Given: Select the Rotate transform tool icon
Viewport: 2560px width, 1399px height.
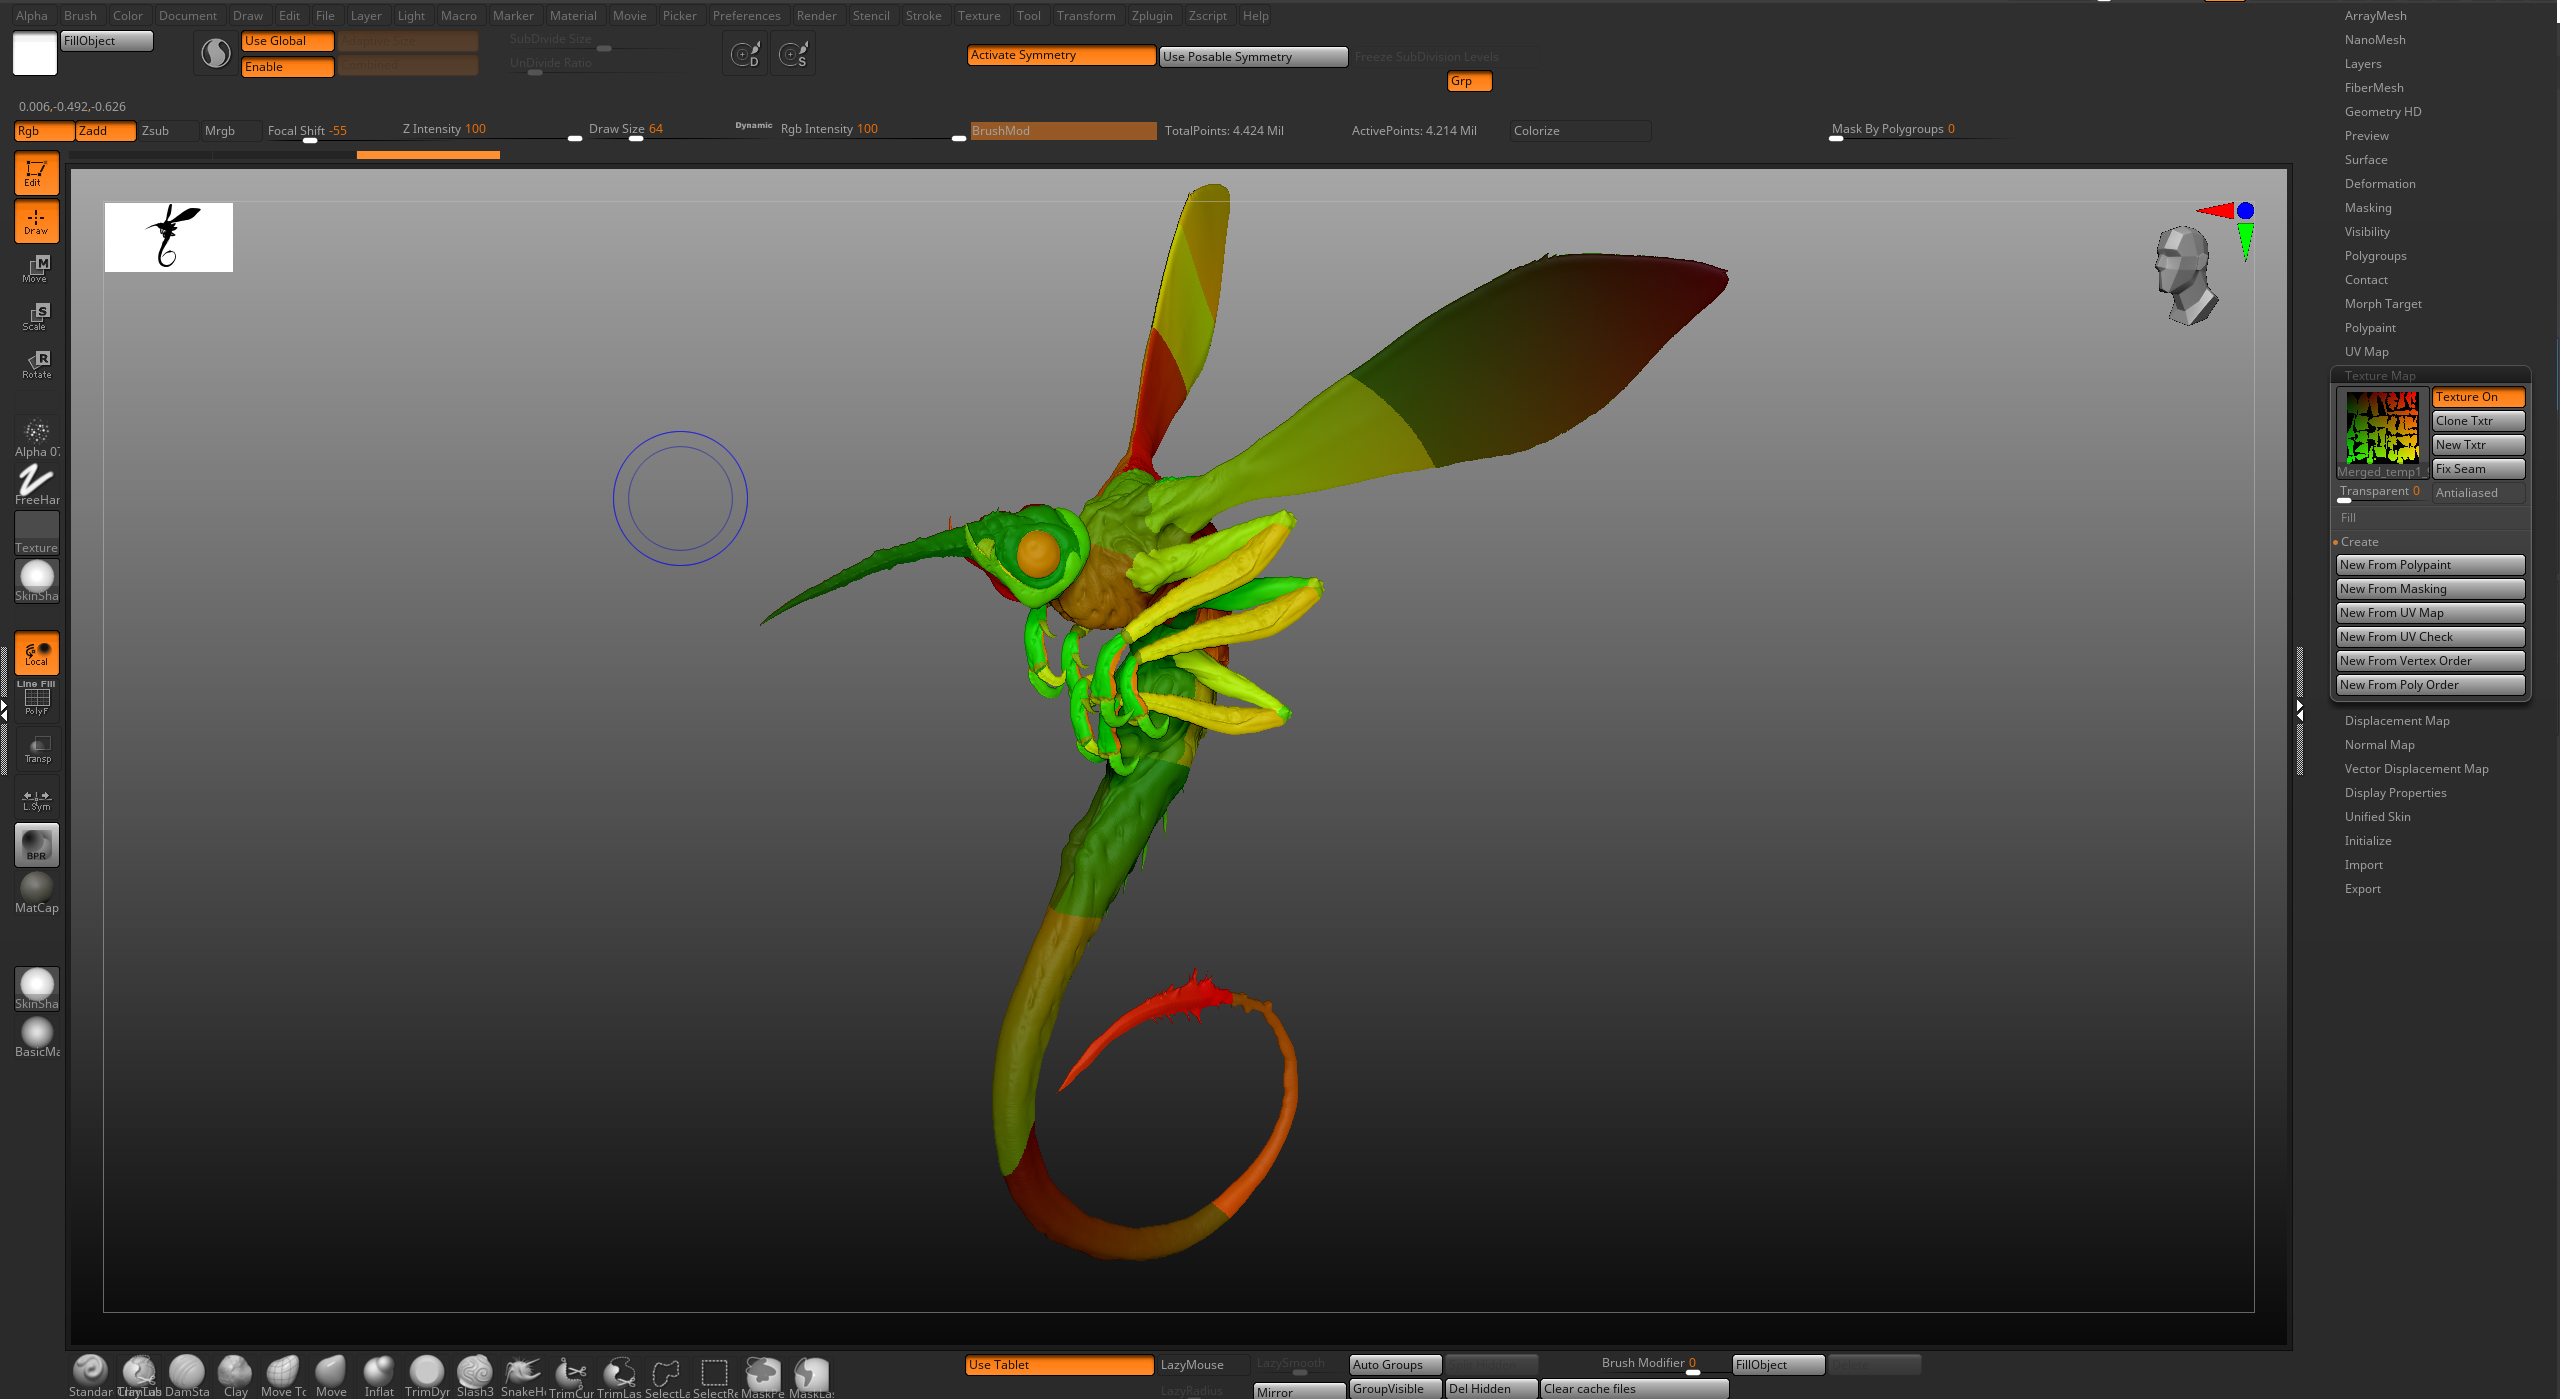Looking at the screenshot, I should tap(37, 364).
